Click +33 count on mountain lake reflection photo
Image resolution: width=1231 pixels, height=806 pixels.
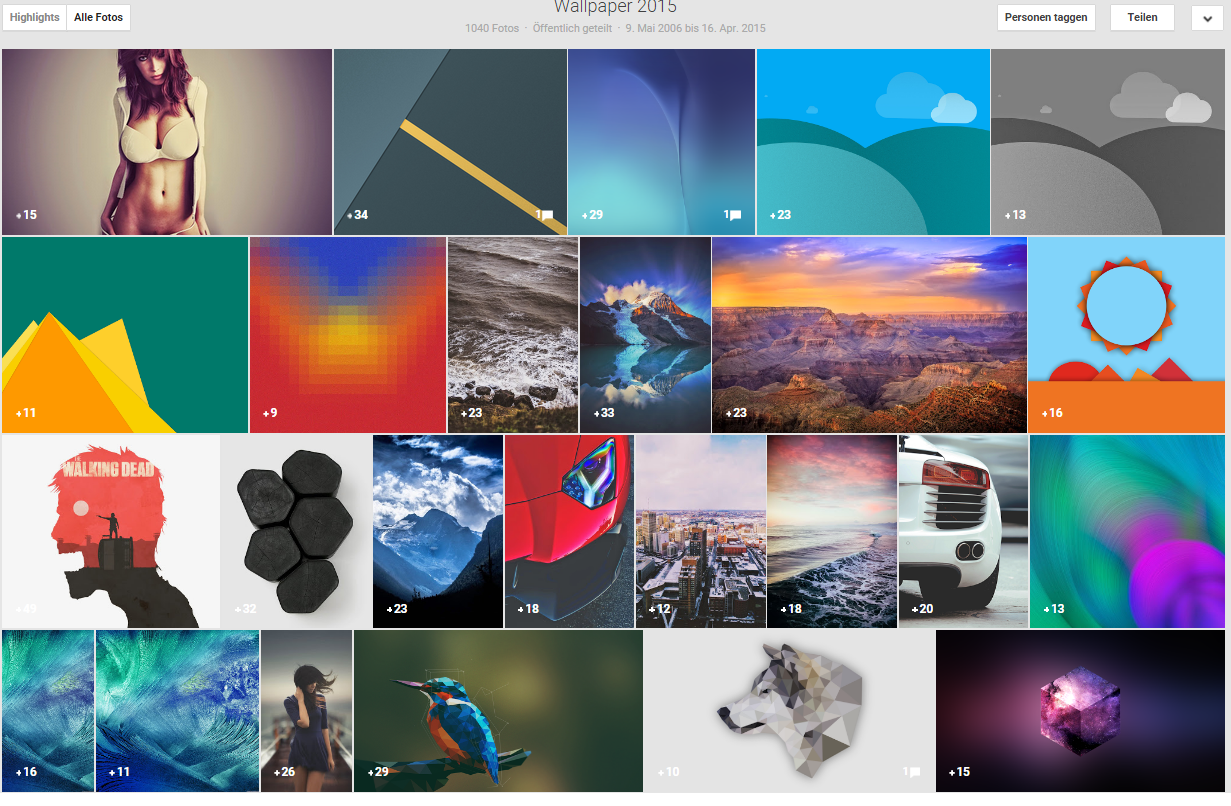[x=604, y=413]
